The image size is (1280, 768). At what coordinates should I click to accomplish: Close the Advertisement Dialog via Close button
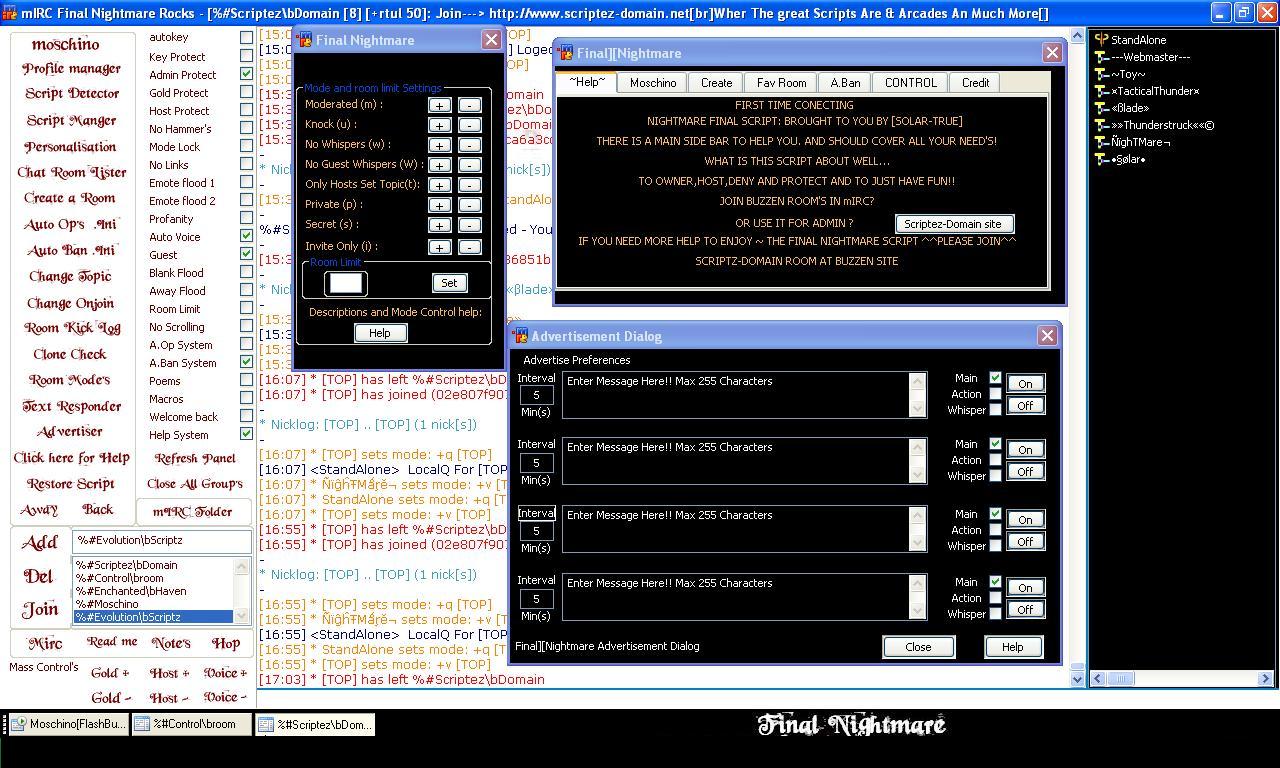pos(918,647)
